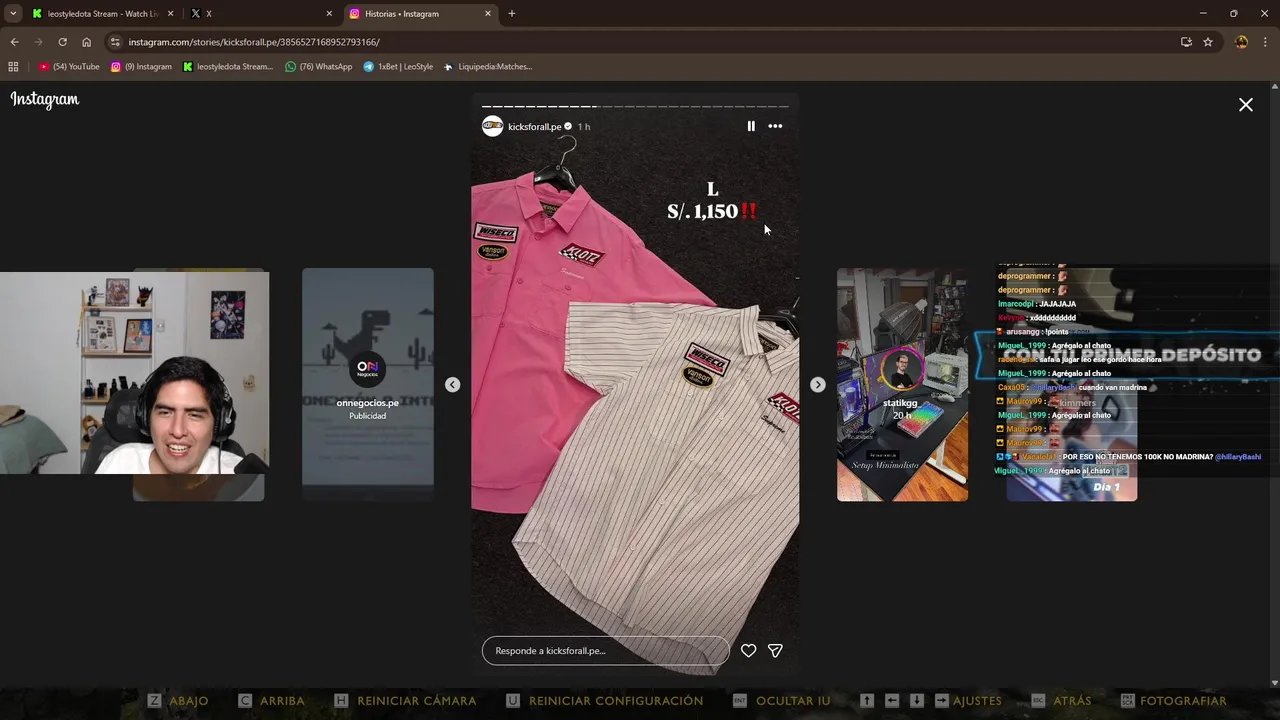Viewport: 1280px width, 720px height.
Task: Click ATRÁS in bottom bar
Action: pos(1062,701)
